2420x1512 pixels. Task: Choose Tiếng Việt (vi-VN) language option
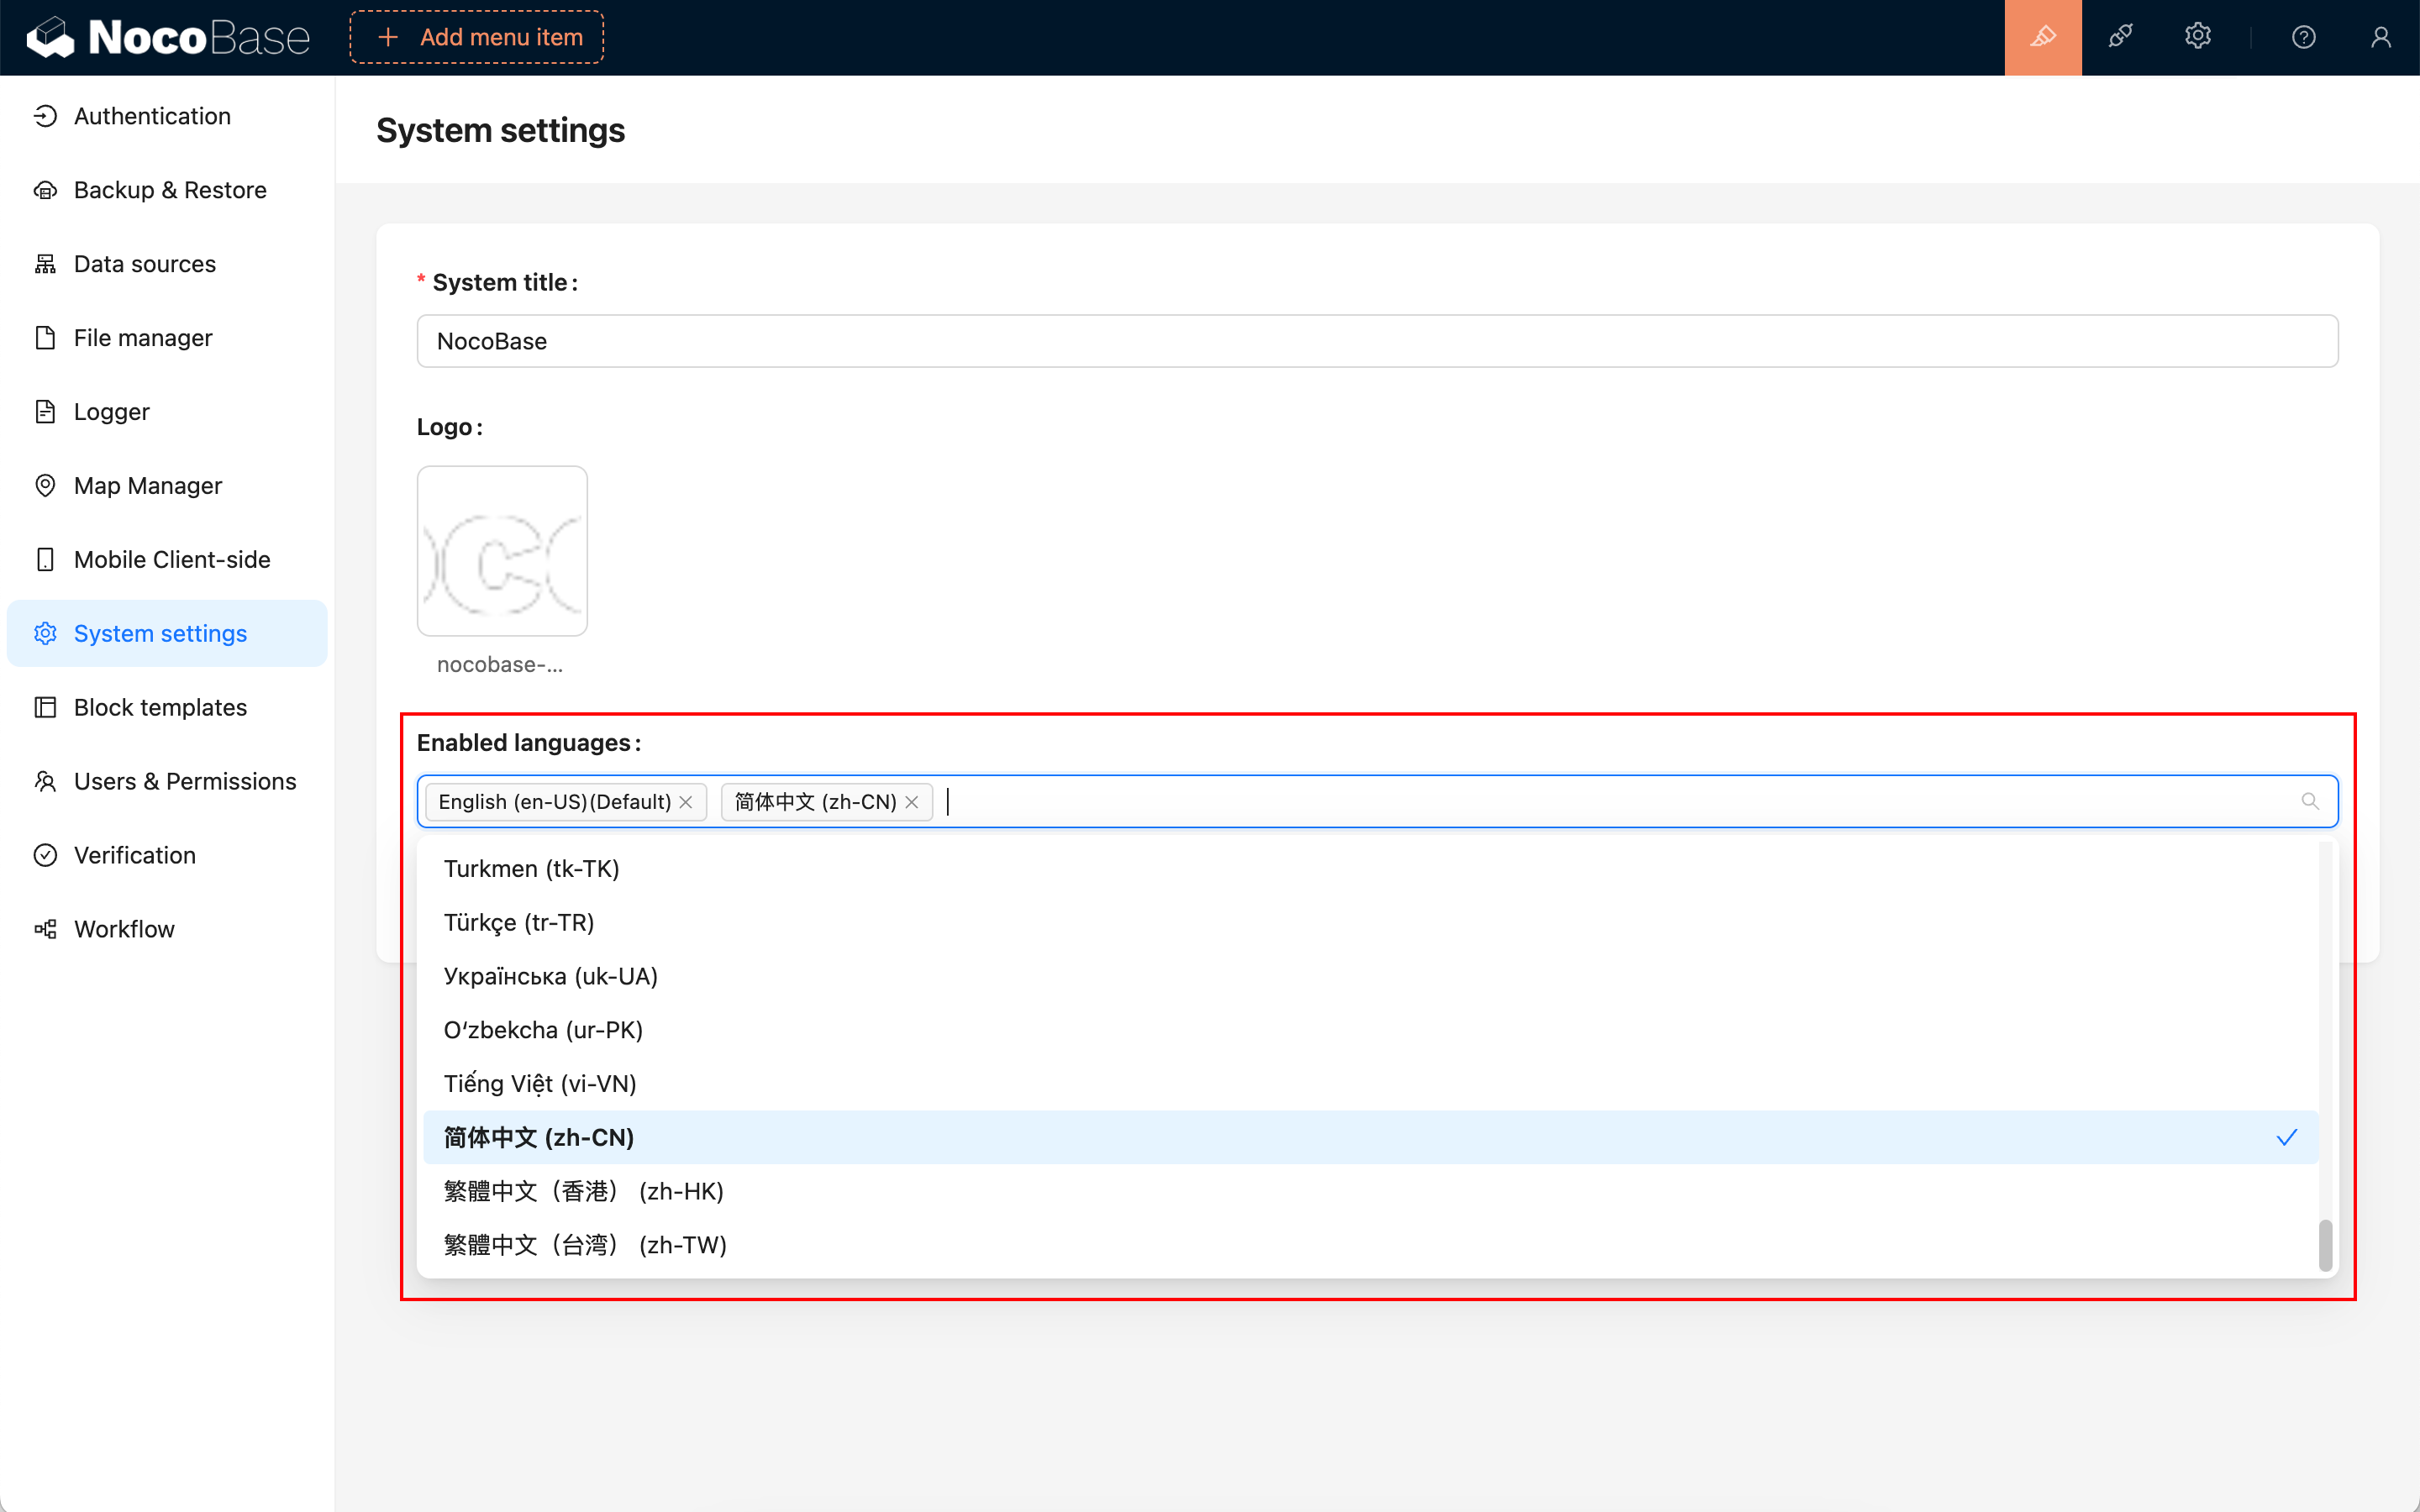(x=540, y=1083)
